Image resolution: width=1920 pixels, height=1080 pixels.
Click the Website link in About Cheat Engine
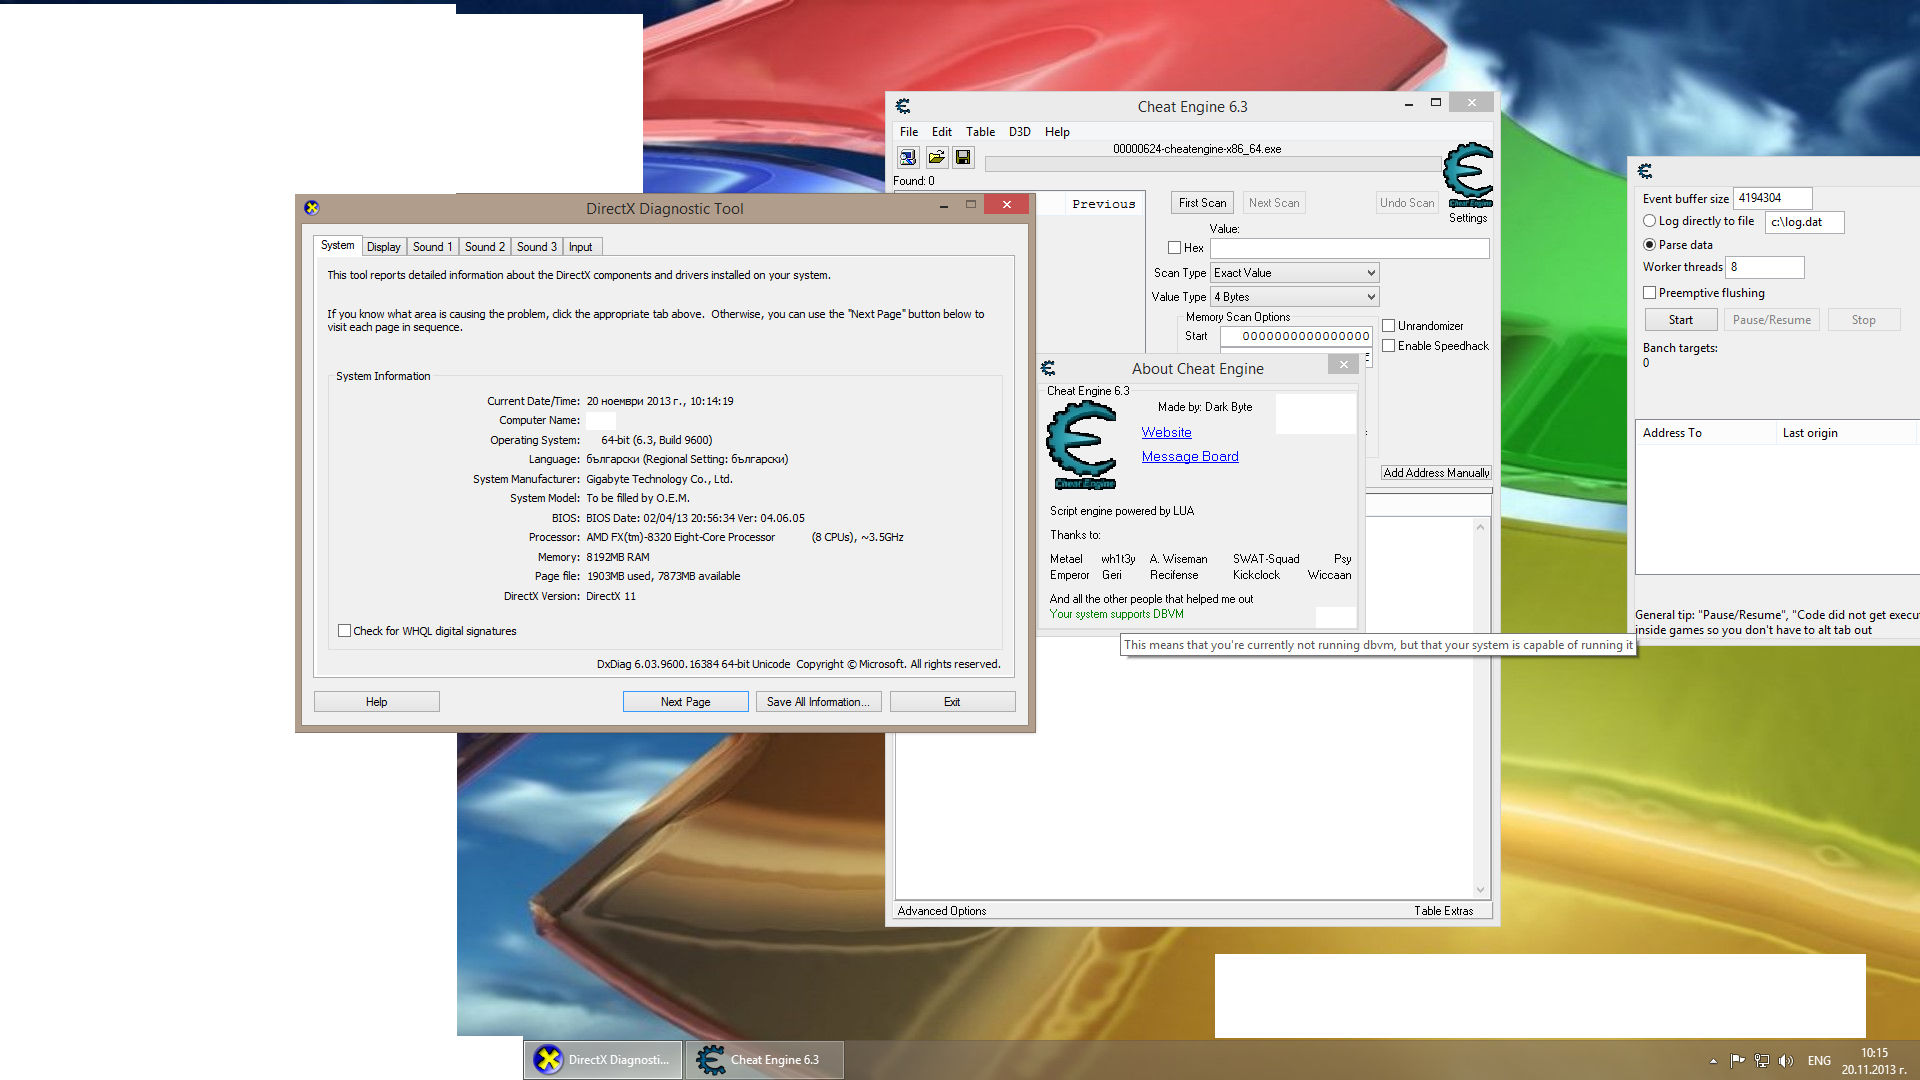[x=1164, y=433]
